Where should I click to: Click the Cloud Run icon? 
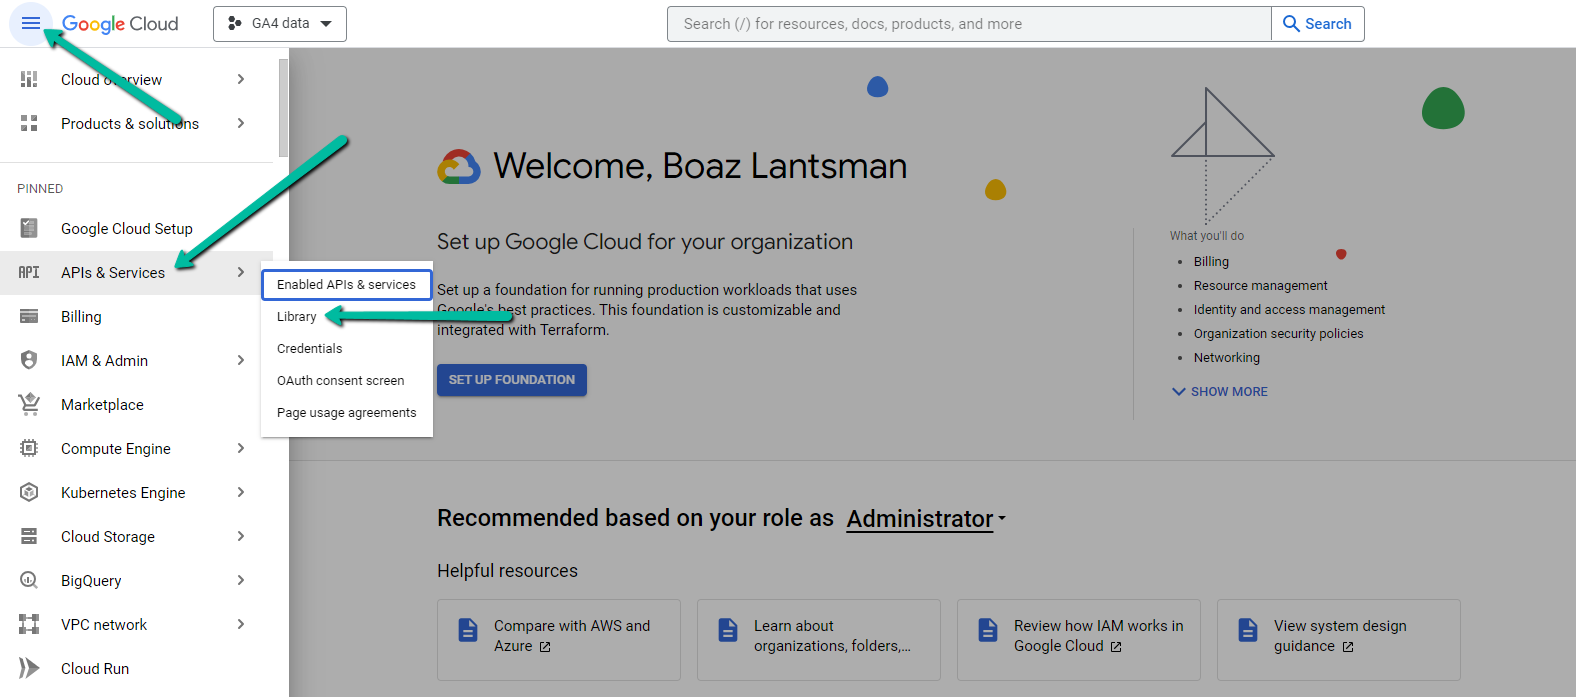tap(29, 668)
